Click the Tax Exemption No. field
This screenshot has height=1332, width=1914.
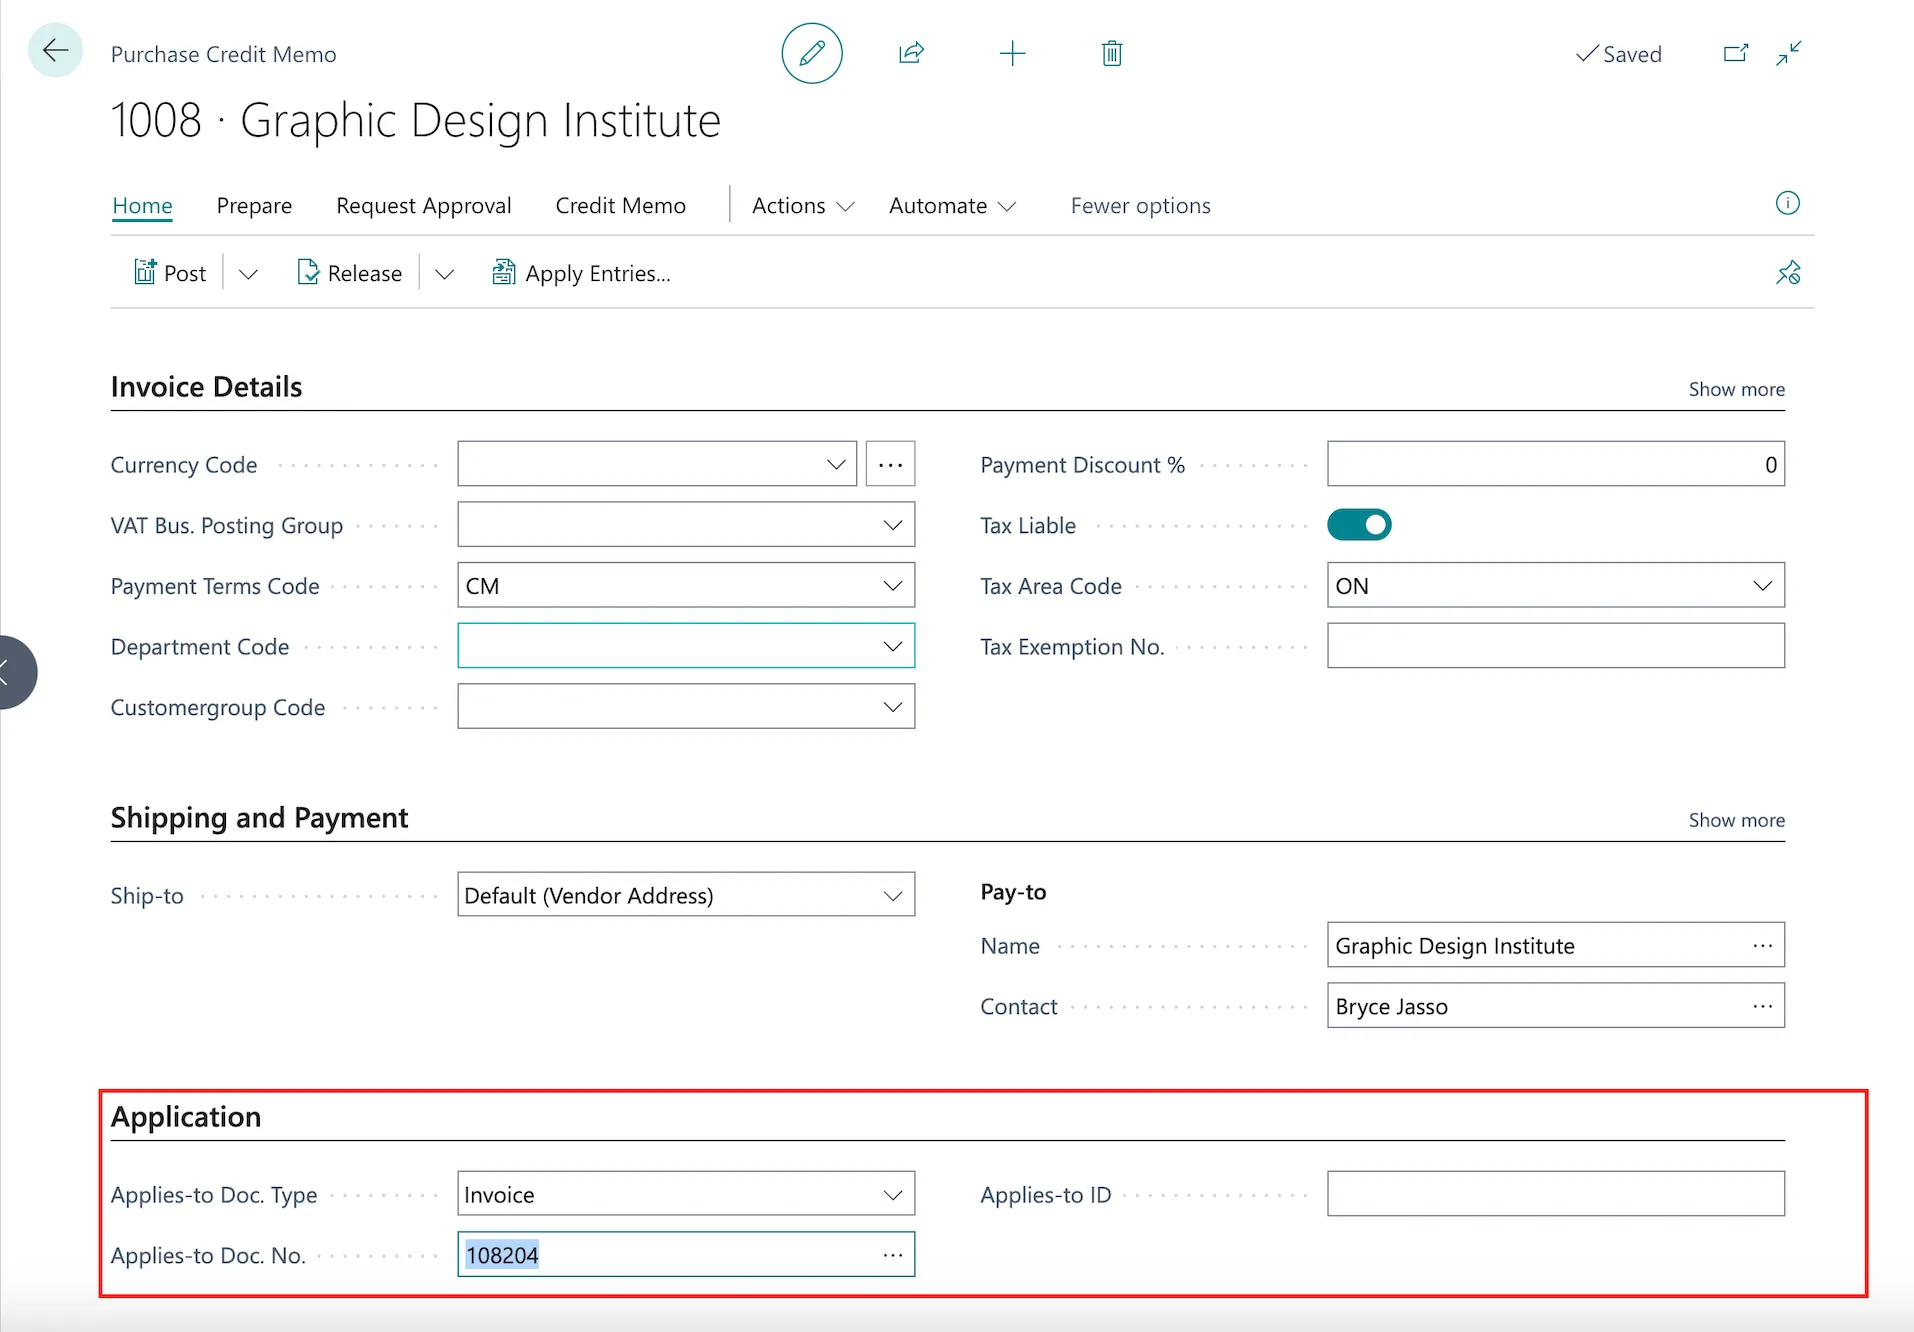pyautogui.click(x=1555, y=646)
